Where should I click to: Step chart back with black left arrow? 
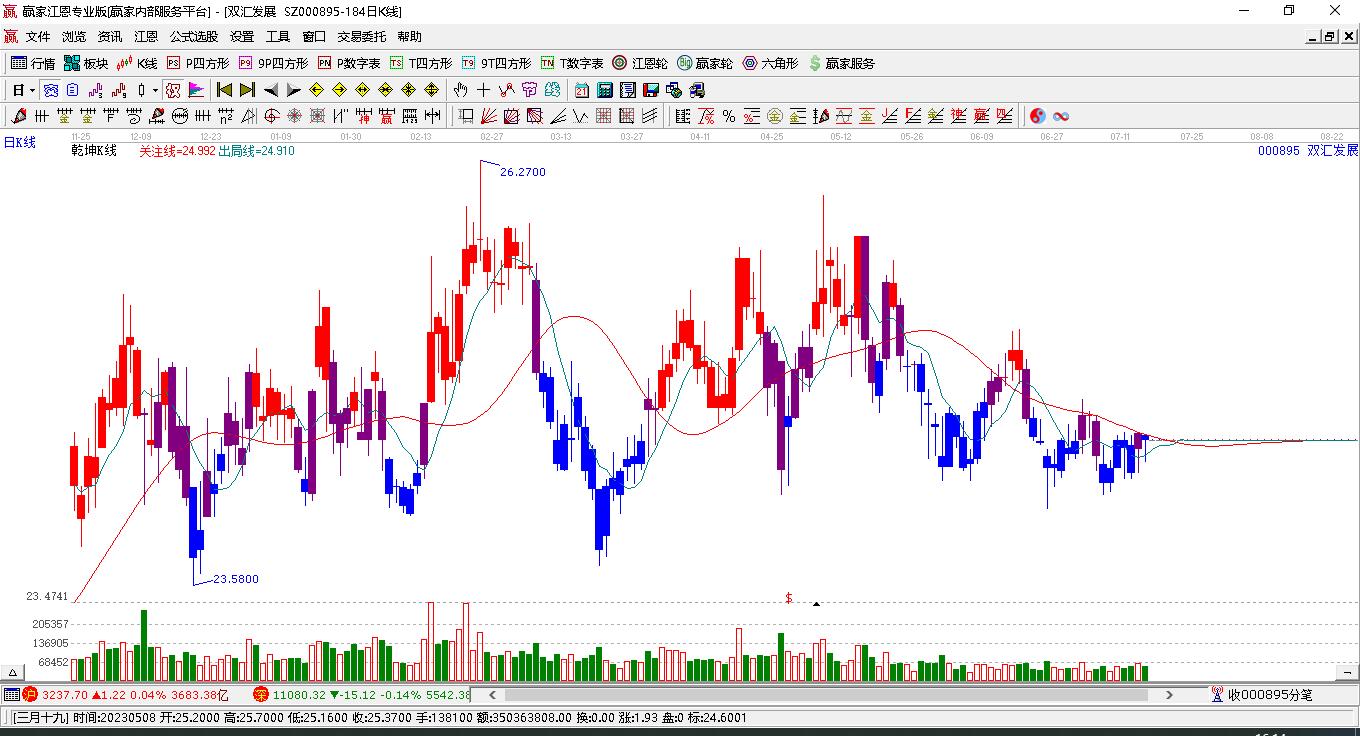270,90
